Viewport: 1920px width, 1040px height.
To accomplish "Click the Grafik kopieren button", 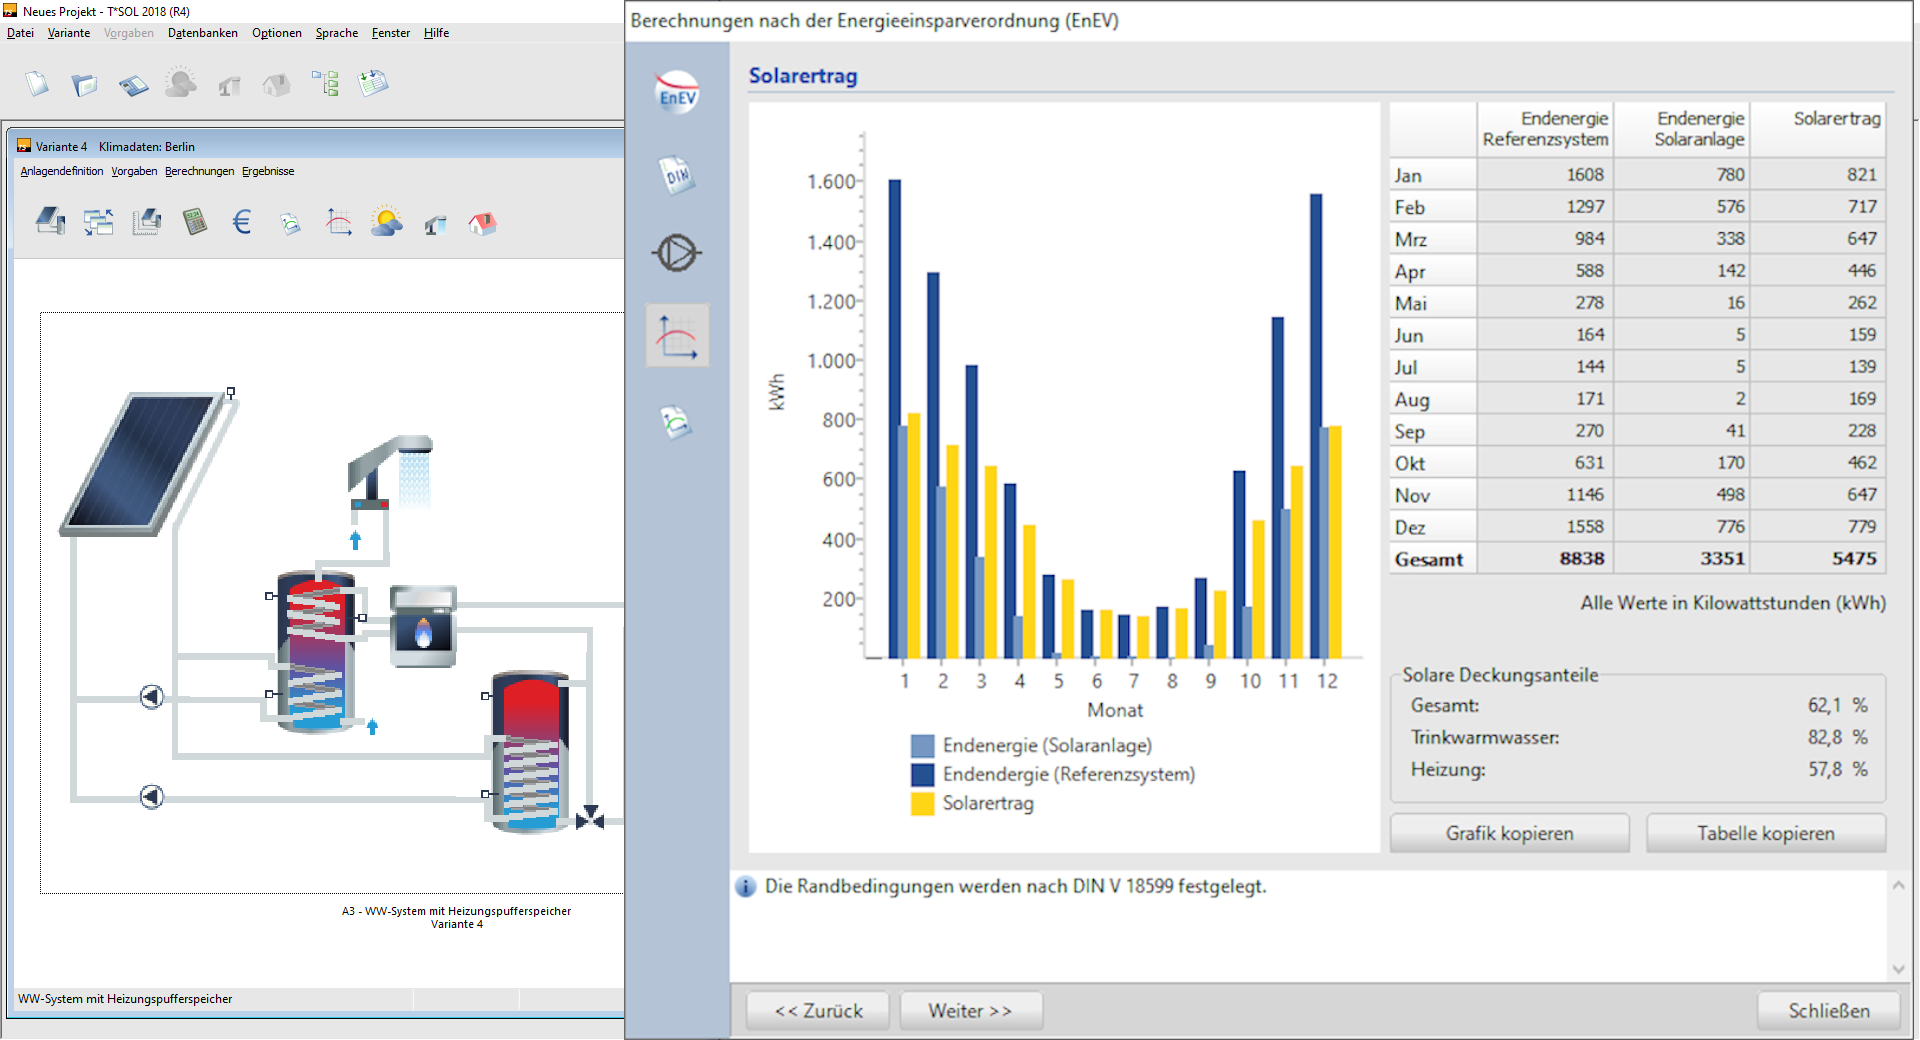I will tap(1509, 833).
